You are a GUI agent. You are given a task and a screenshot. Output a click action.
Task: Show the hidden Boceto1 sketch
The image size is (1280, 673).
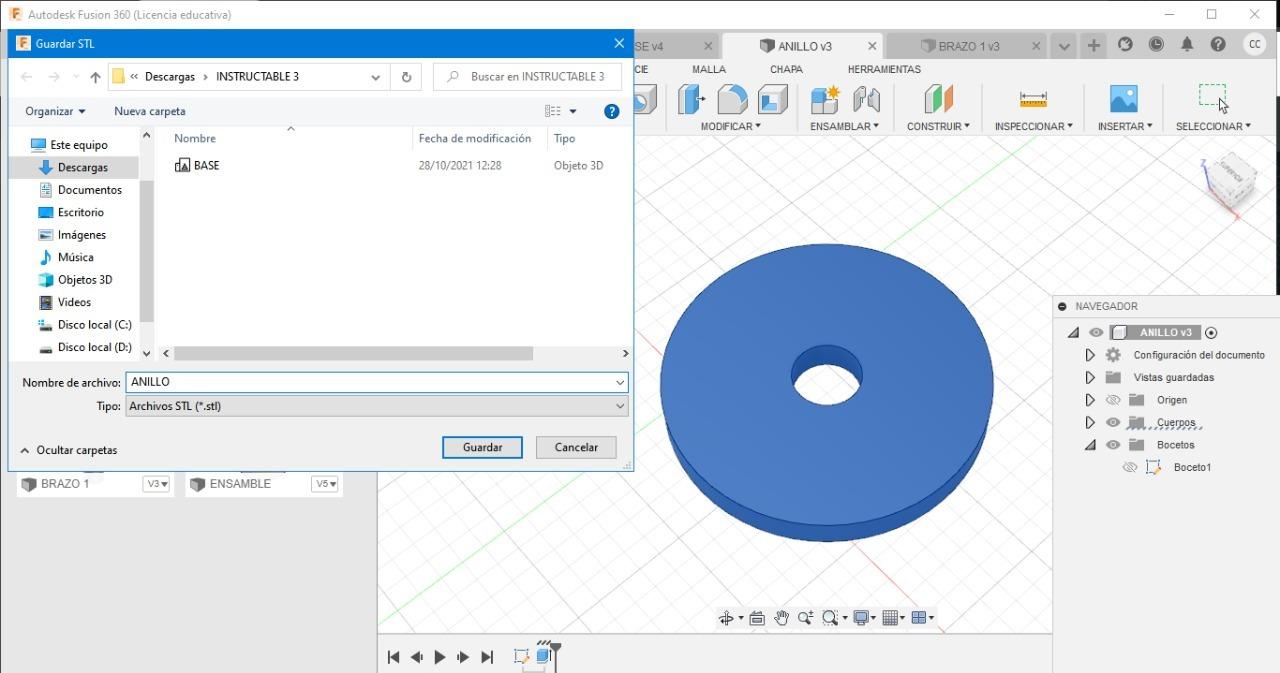coord(1130,467)
